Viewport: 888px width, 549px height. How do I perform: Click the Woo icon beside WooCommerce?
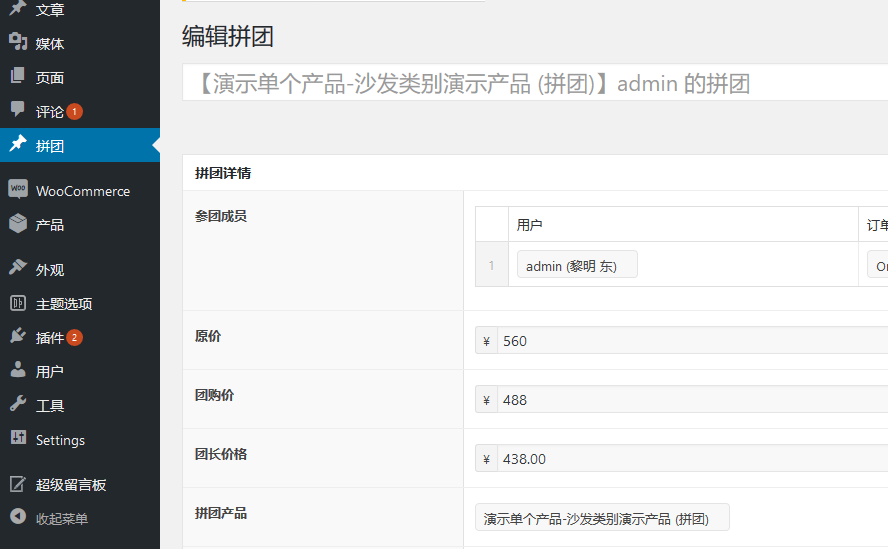tap(18, 189)
